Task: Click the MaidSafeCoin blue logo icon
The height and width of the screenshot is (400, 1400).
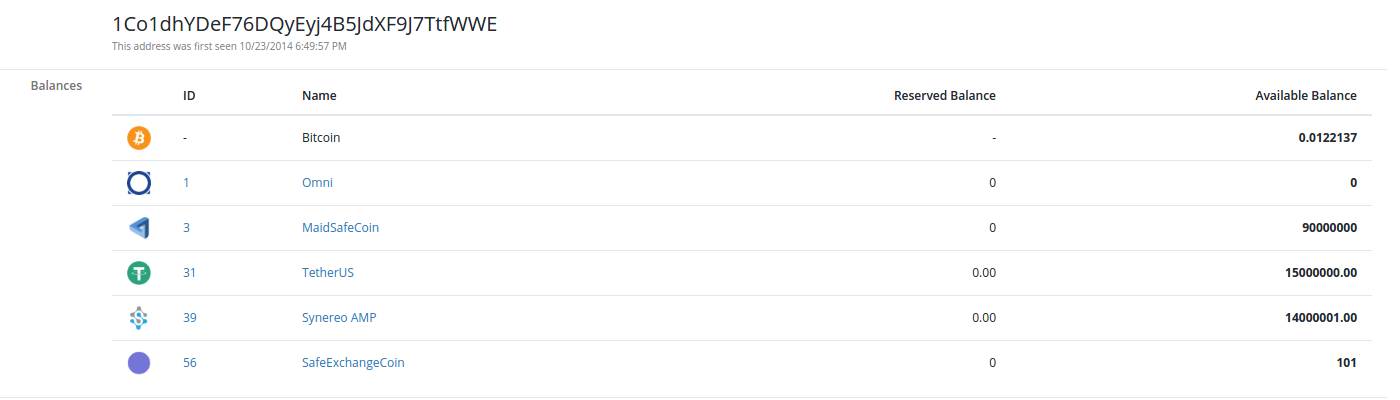Action: pos(139,228)
